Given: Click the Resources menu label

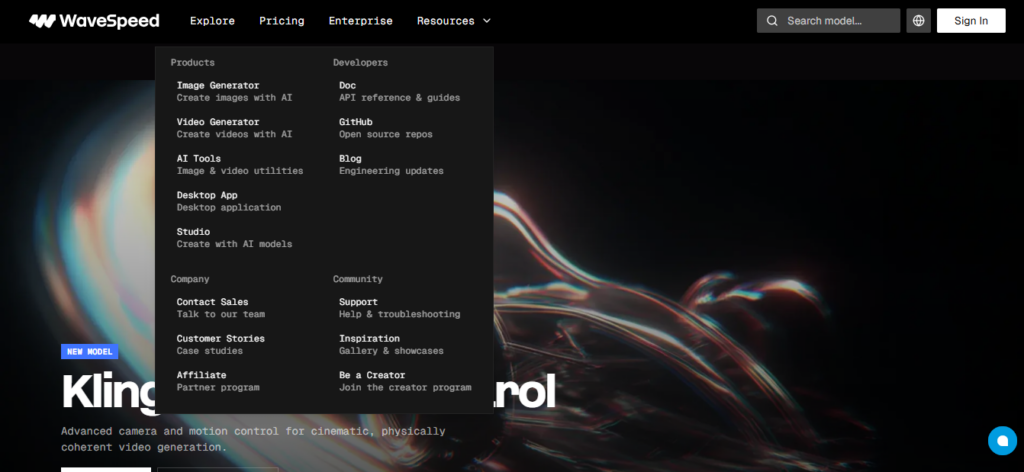Looking at the screenshot, I should coord(445,21).
